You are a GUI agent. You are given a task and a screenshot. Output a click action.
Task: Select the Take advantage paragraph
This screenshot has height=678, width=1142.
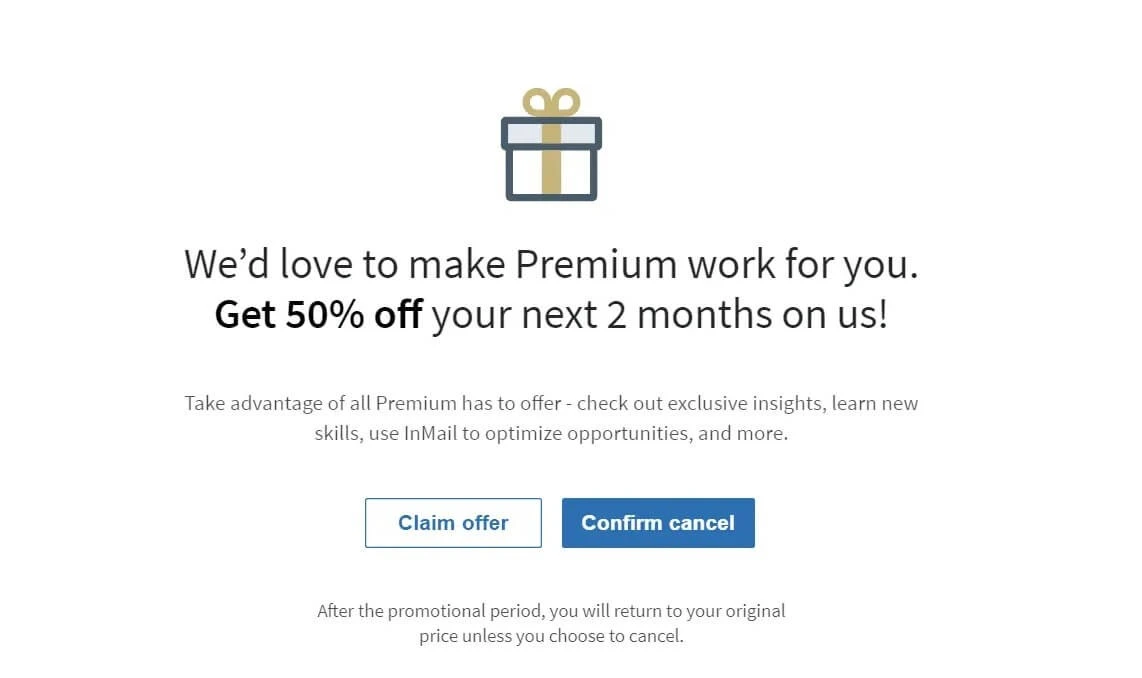tap(551, 418)
